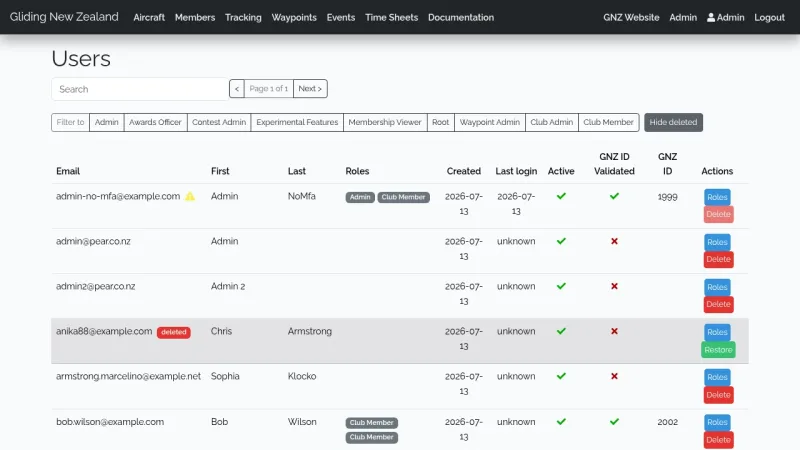The image size is (800, 450).
Task: Click the green GNZ ID Validated check for admin-no-mfa row
Action: click(x=614, y=196)
